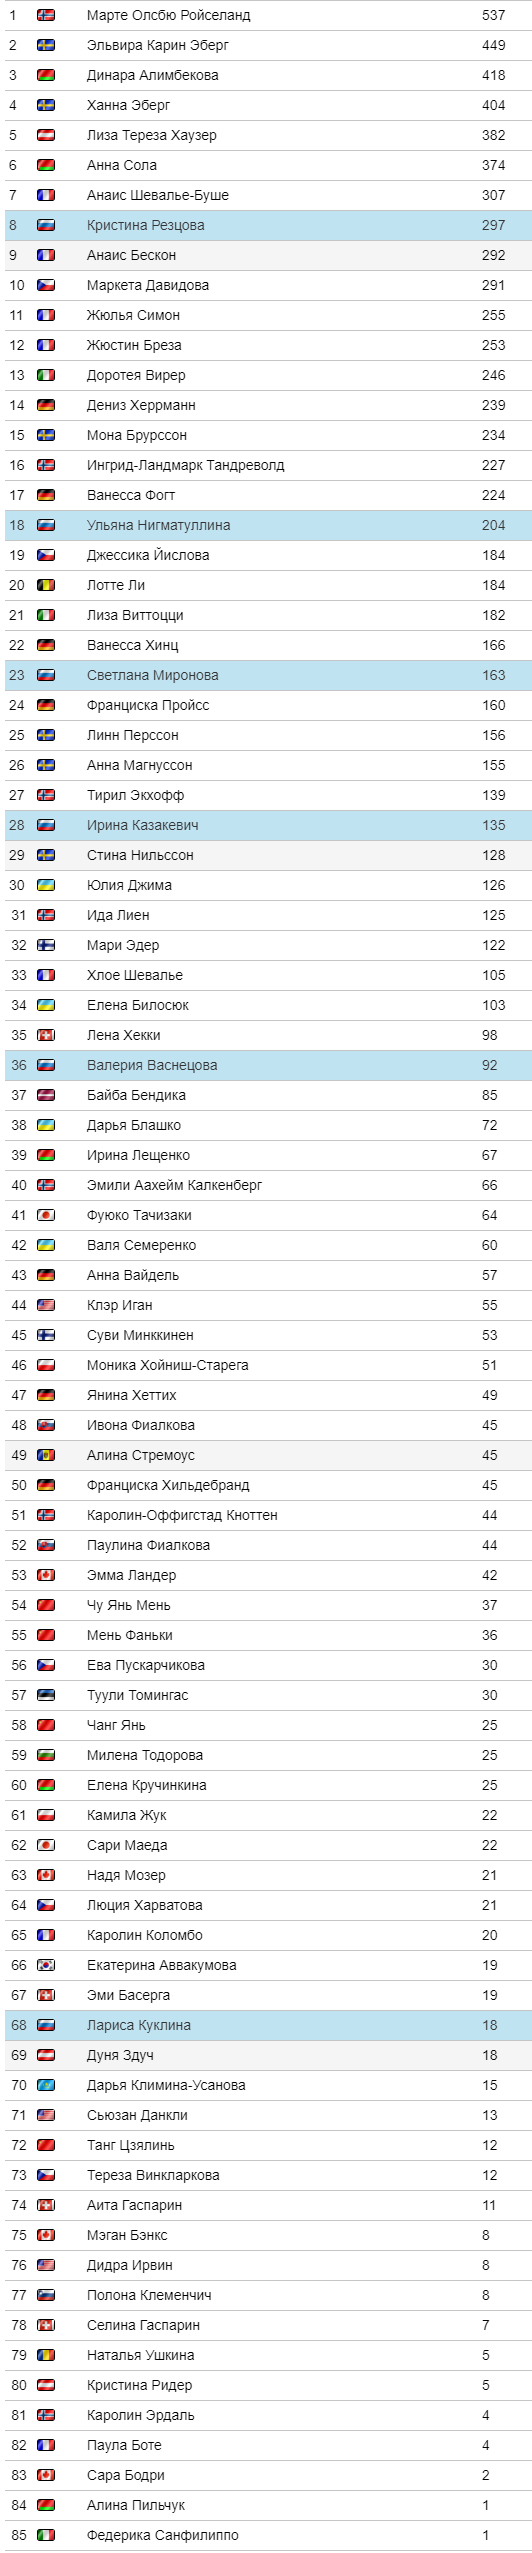Image resolution: width=532 pixels, height=2553 pixels.
Task: Click the South Korean flag by Екатерина Аввакумова
Action: (x=46, y=1965)
